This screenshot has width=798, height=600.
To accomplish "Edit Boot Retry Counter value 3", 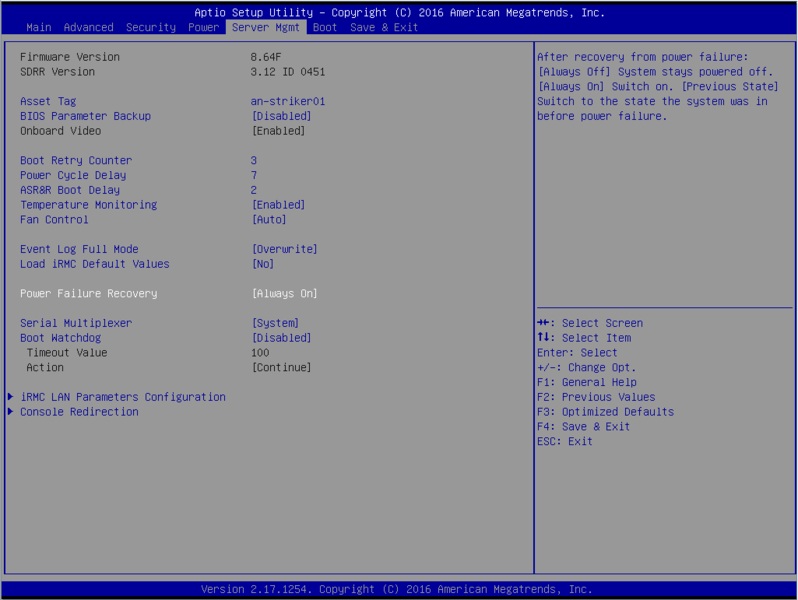I will coord(254,160).
